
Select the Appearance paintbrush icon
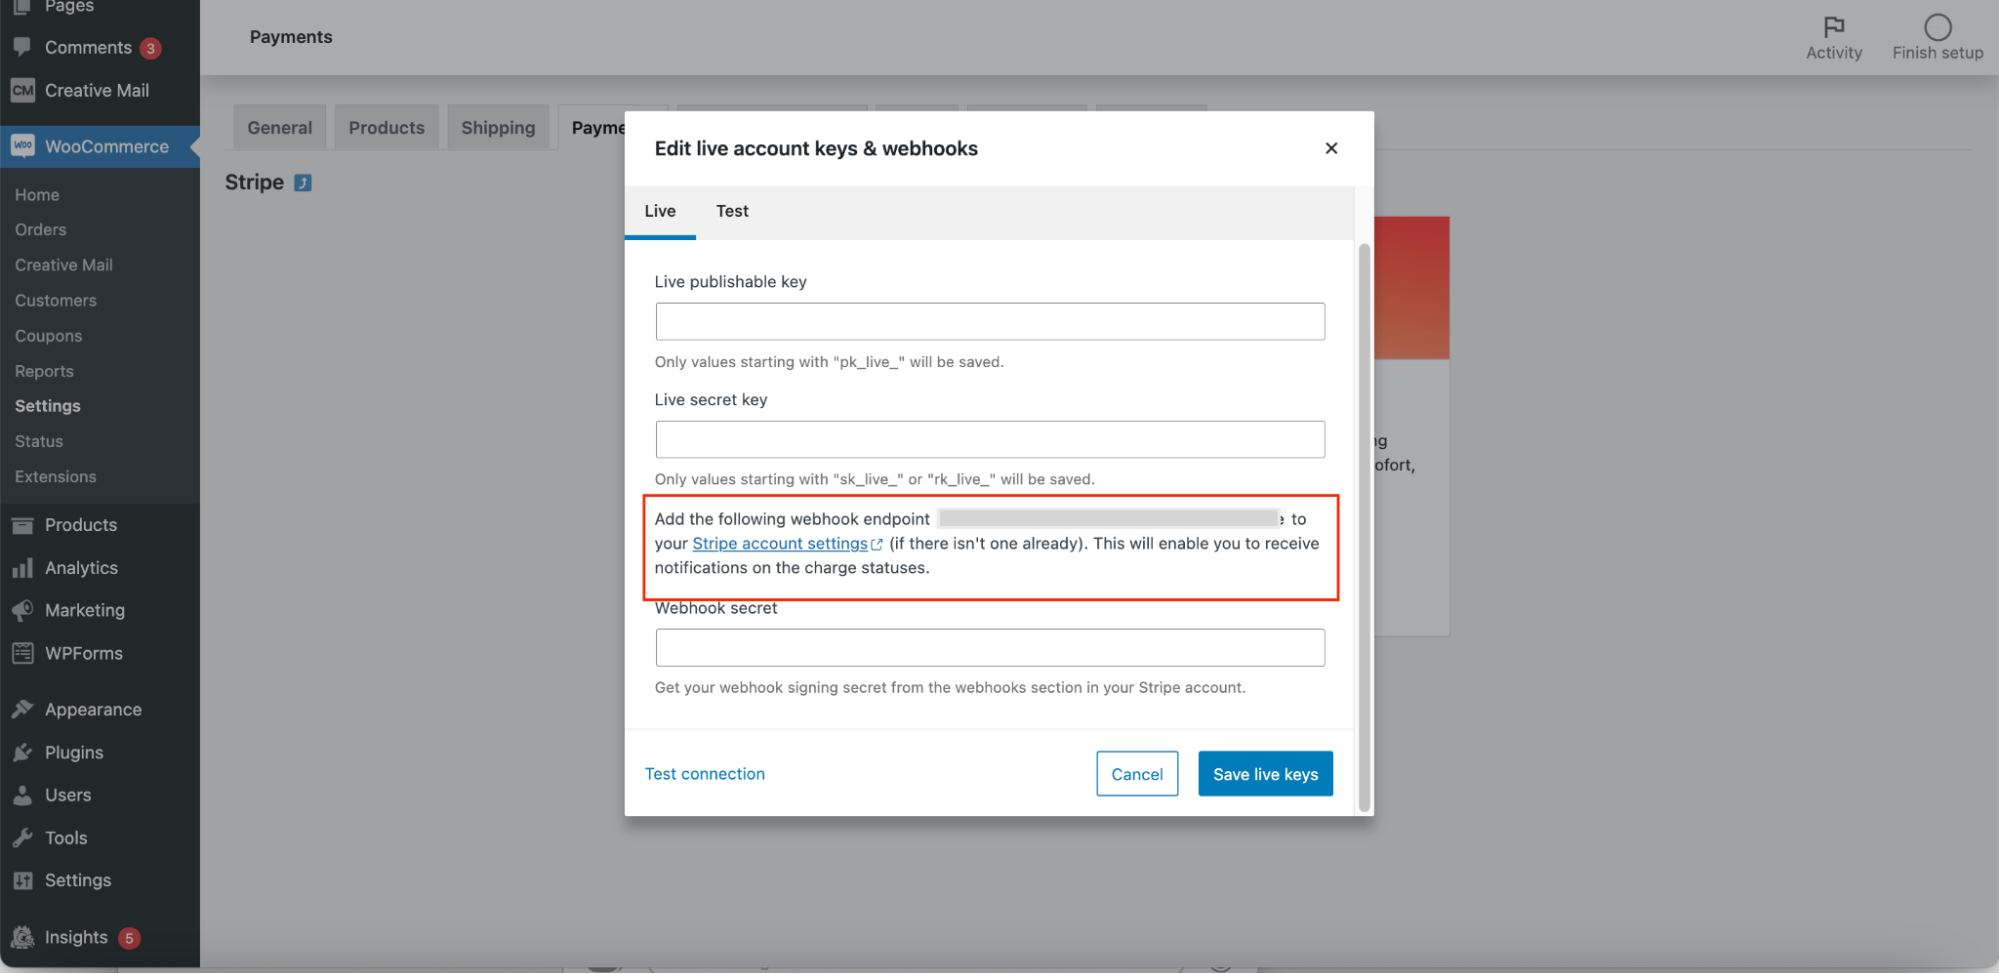point(24,709)
